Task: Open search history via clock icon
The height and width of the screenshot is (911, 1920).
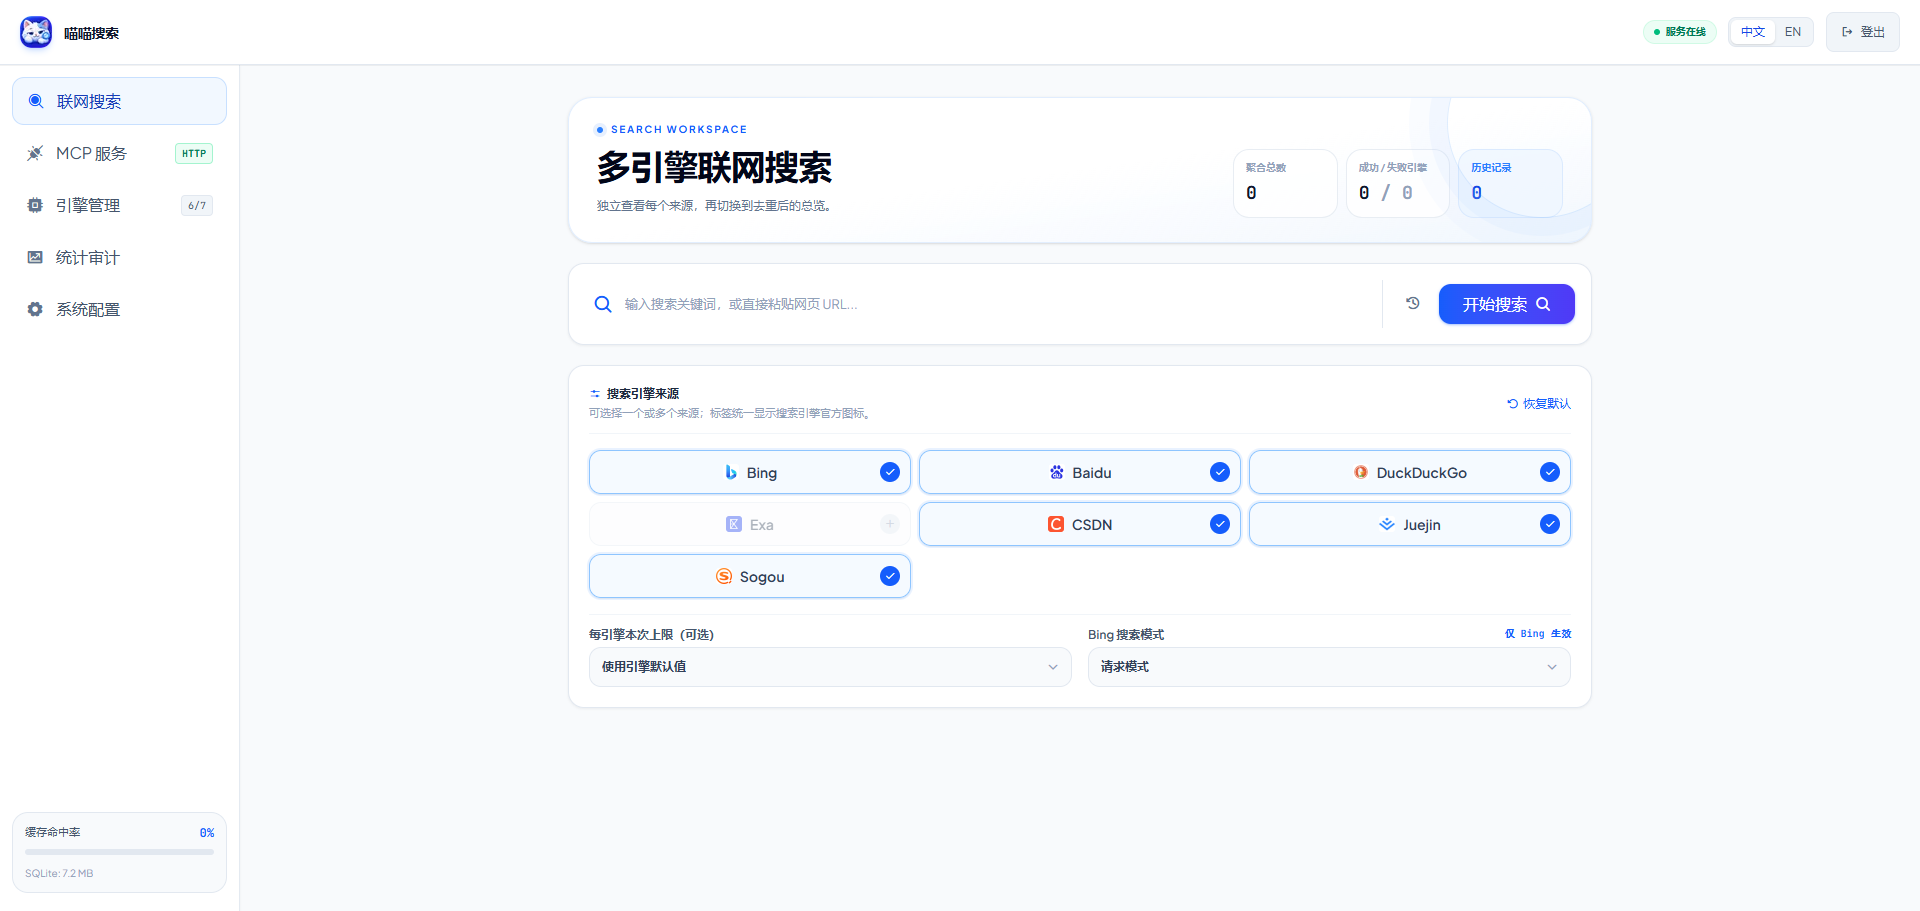Action: 1413,303
